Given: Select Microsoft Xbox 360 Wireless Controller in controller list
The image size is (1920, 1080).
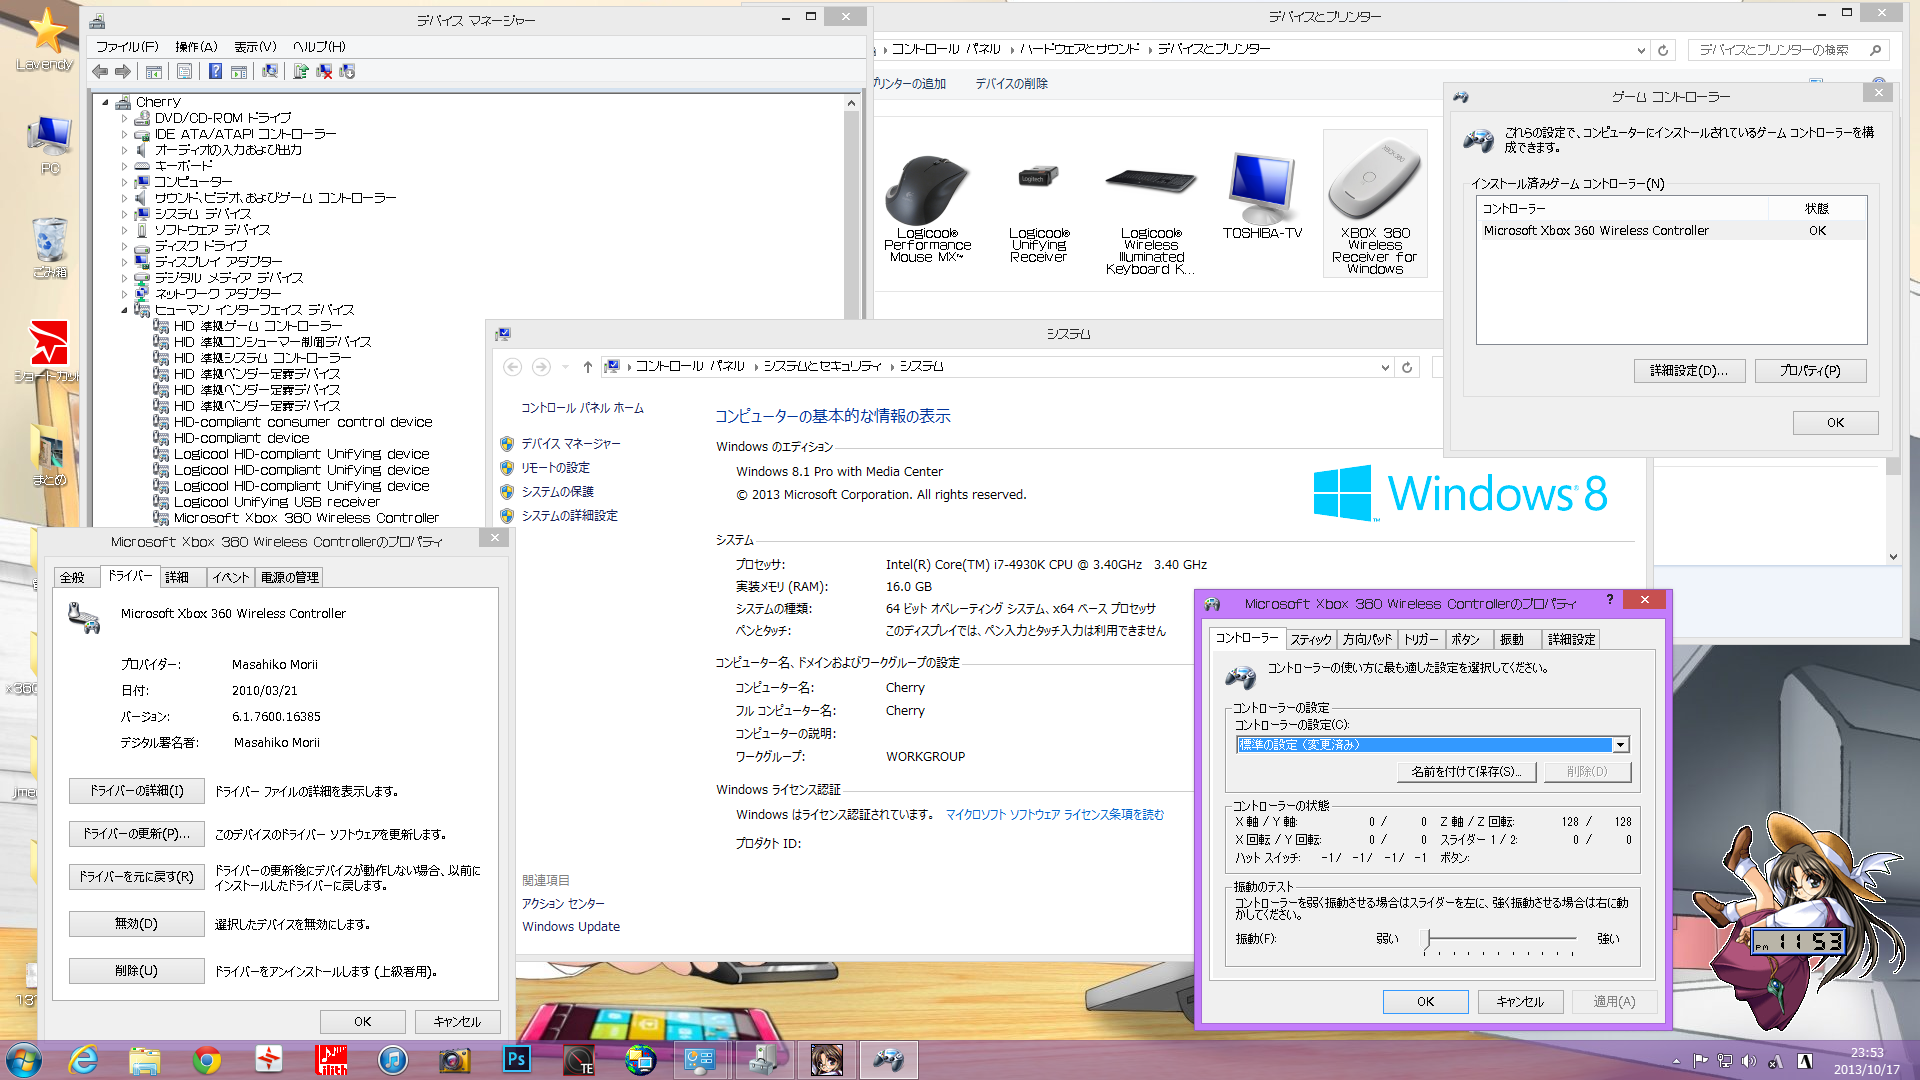Looking at the screenshot, I should click(x=1670, y=231).
